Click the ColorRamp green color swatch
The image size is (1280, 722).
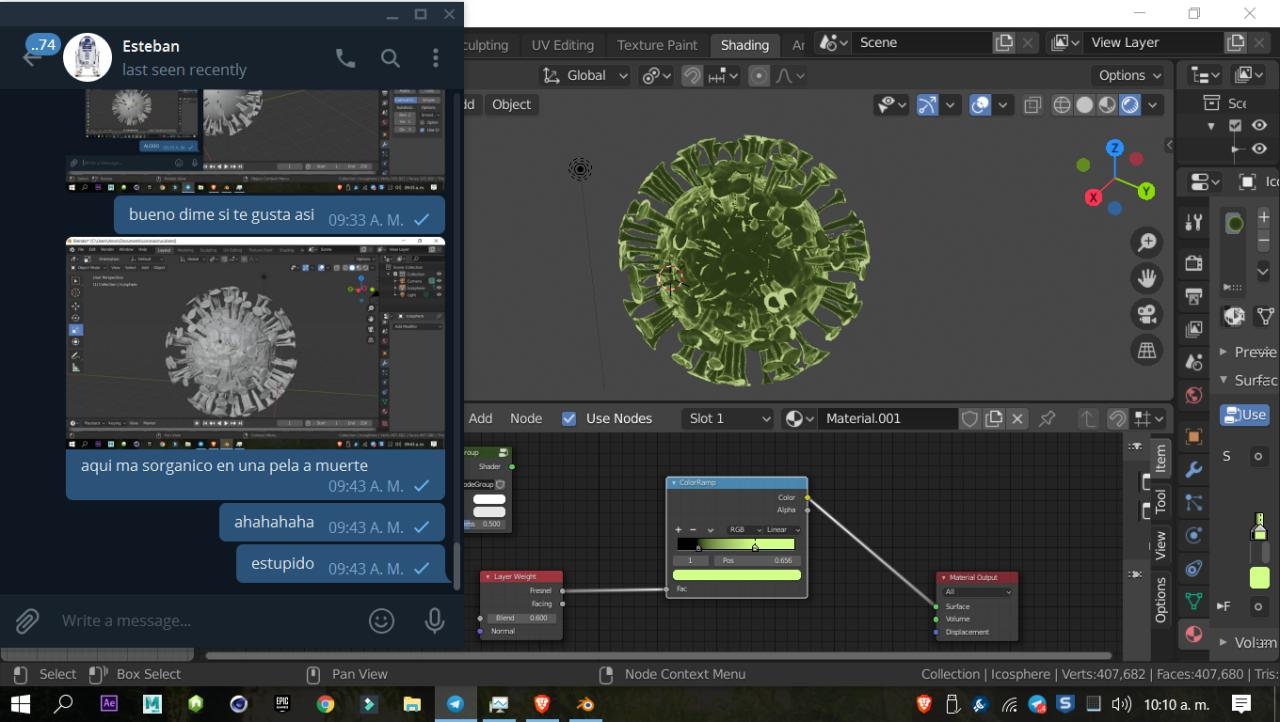point(737,575)
